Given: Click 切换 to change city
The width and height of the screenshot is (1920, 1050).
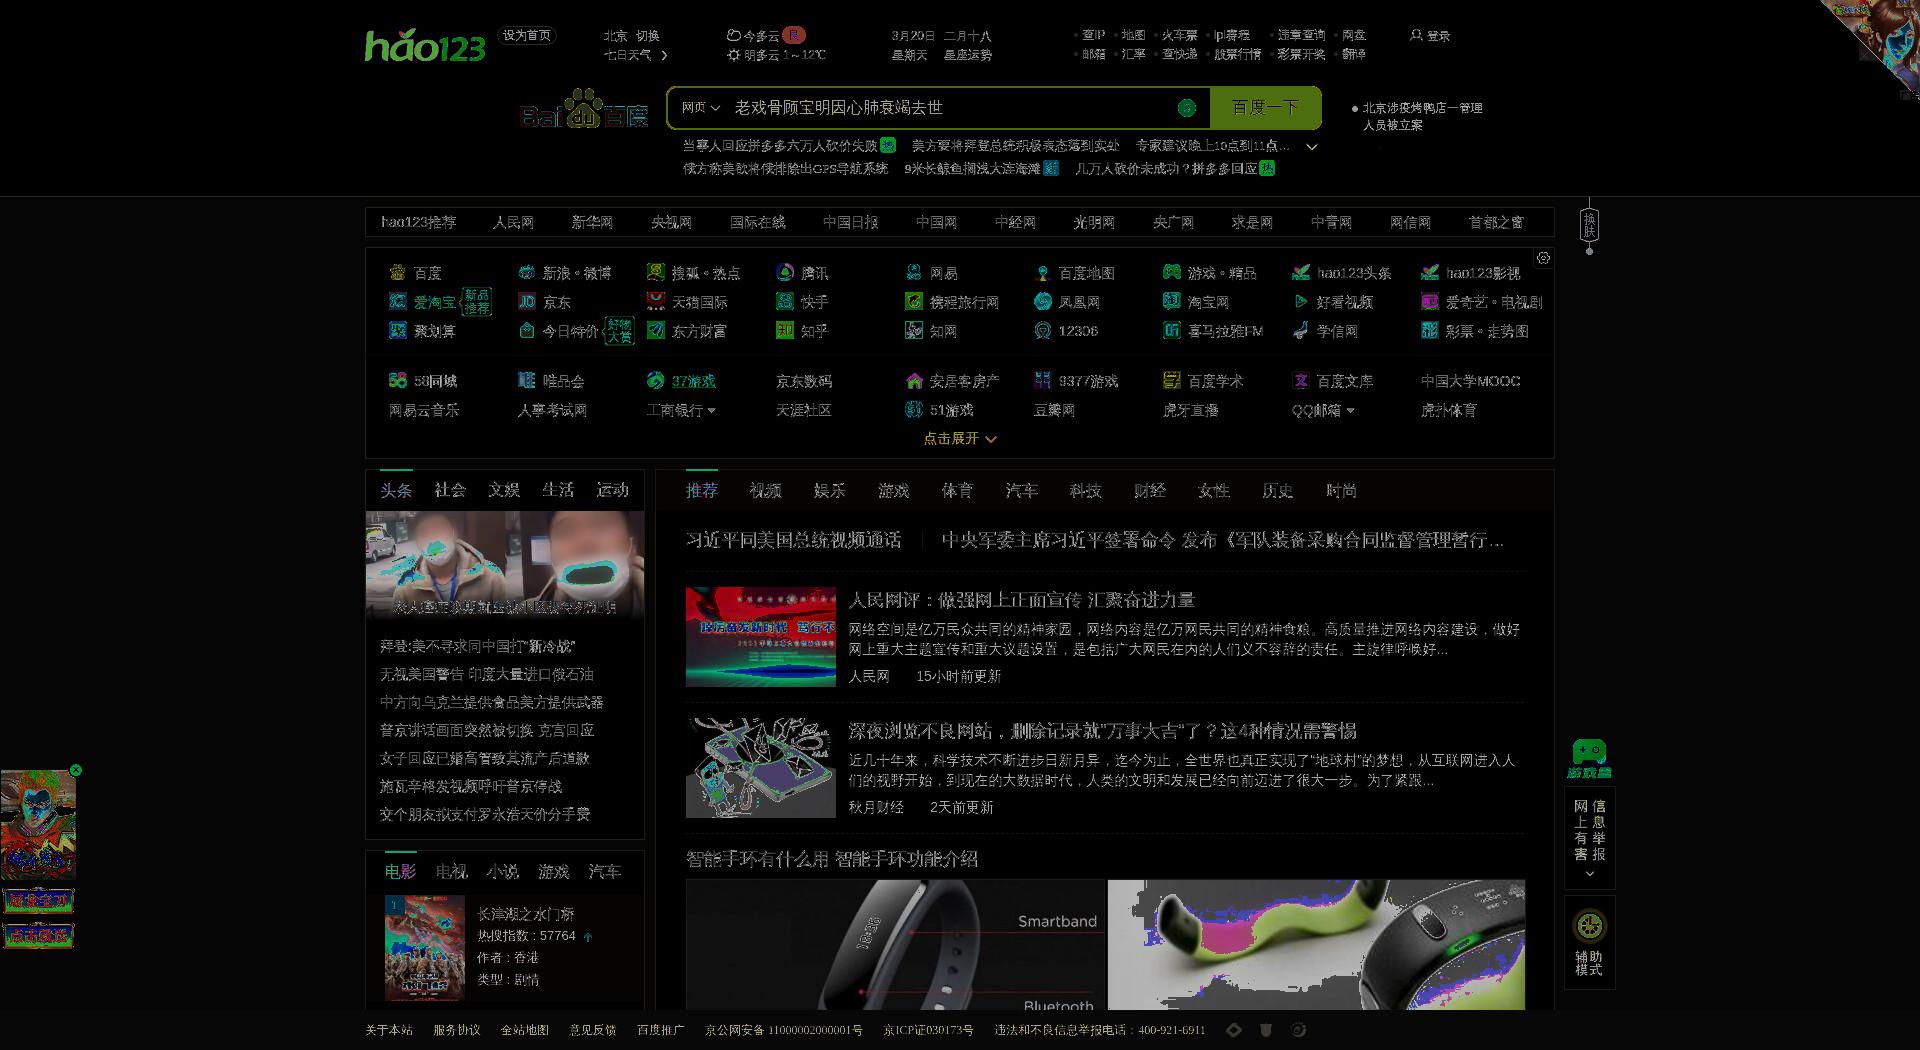Looking at the screenshot, I should click(x=648, y=35).
